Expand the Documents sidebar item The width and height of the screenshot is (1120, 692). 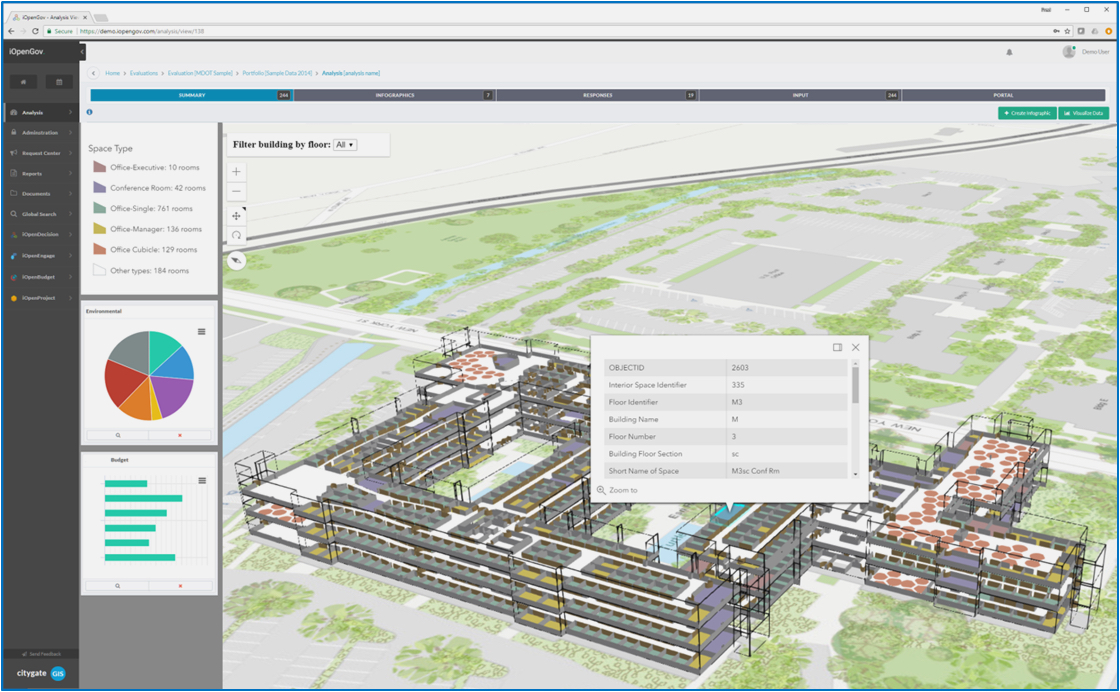tap(41, 194)
